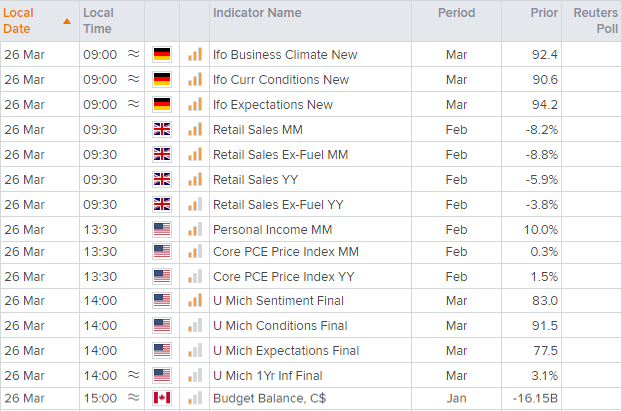Click approximate-time symbol in U Mich 1Yr Inf row
This screenshot has height=411, width=622.
pyautogui.click(x=134, y=375)
